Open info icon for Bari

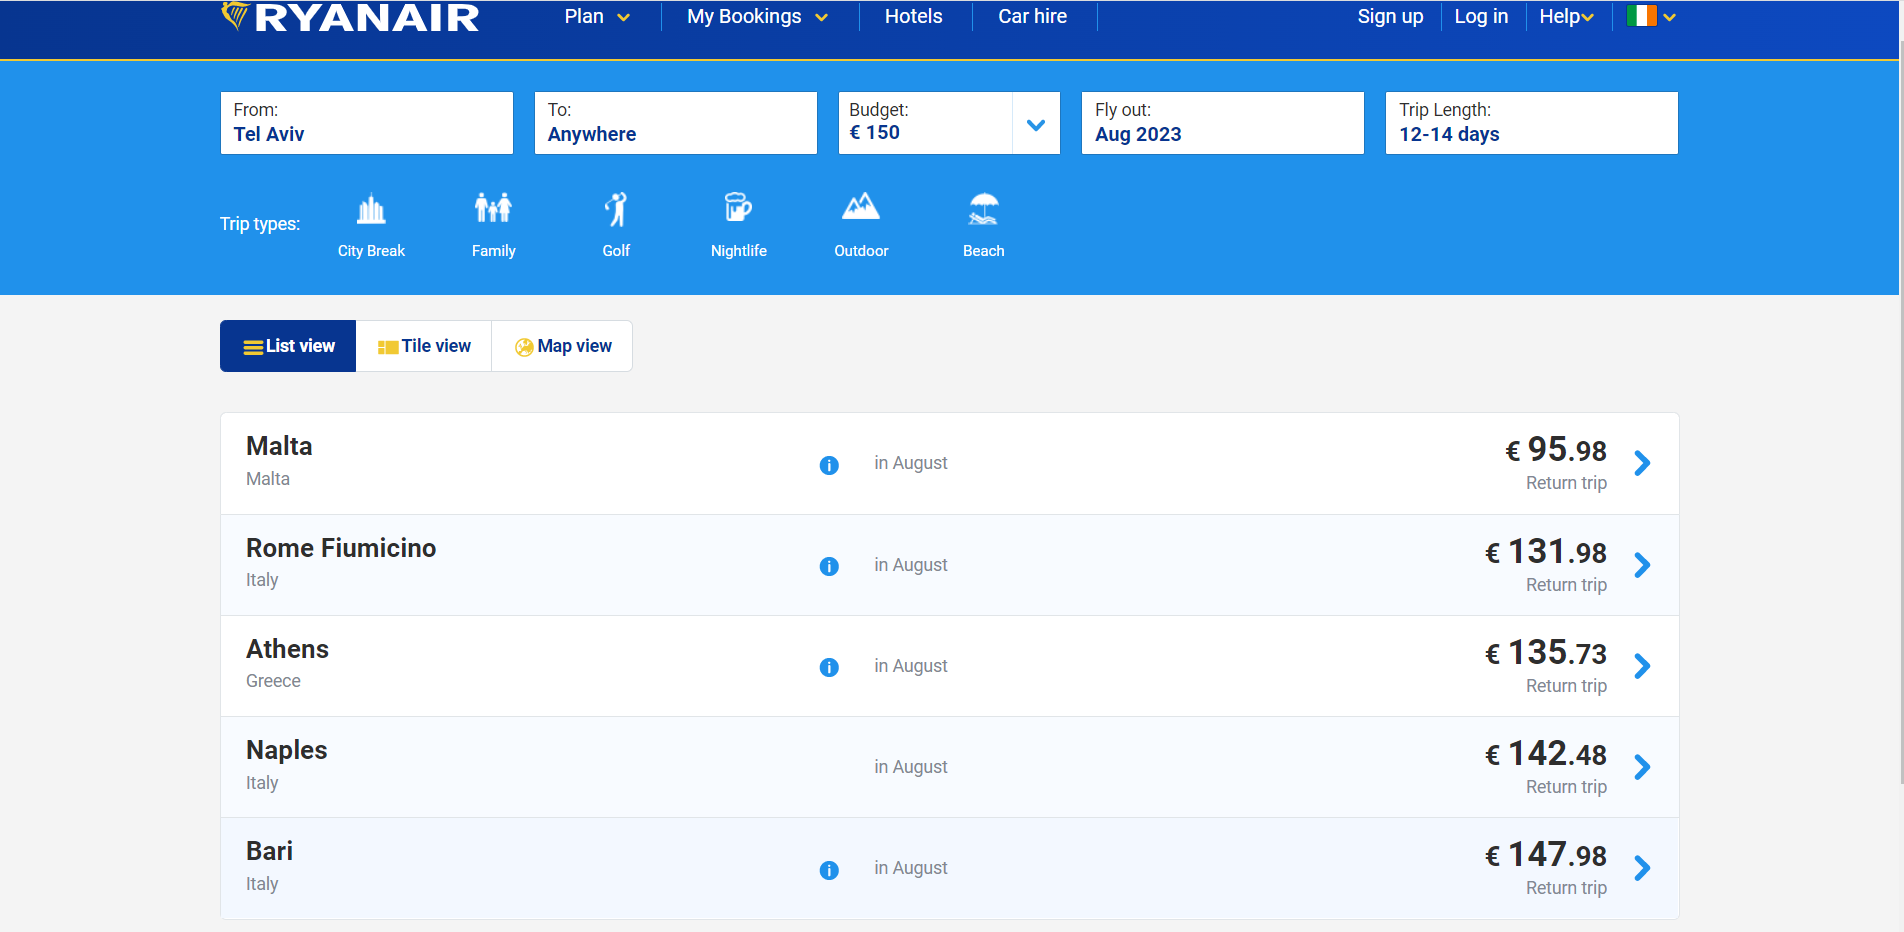829,870
